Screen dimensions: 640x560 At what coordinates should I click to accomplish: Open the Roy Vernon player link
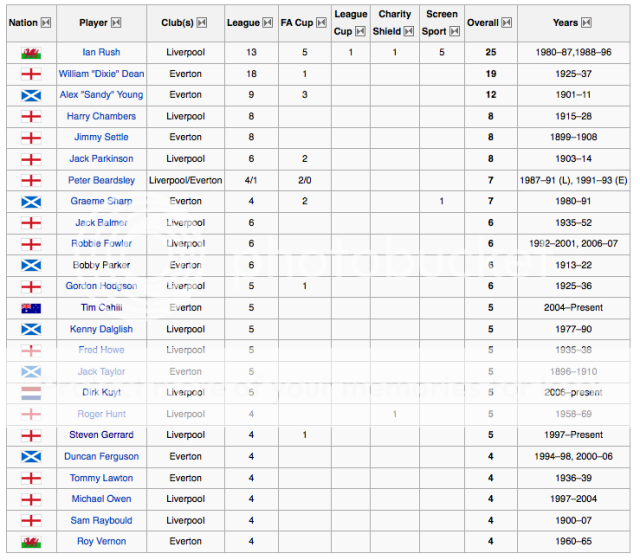101,542
